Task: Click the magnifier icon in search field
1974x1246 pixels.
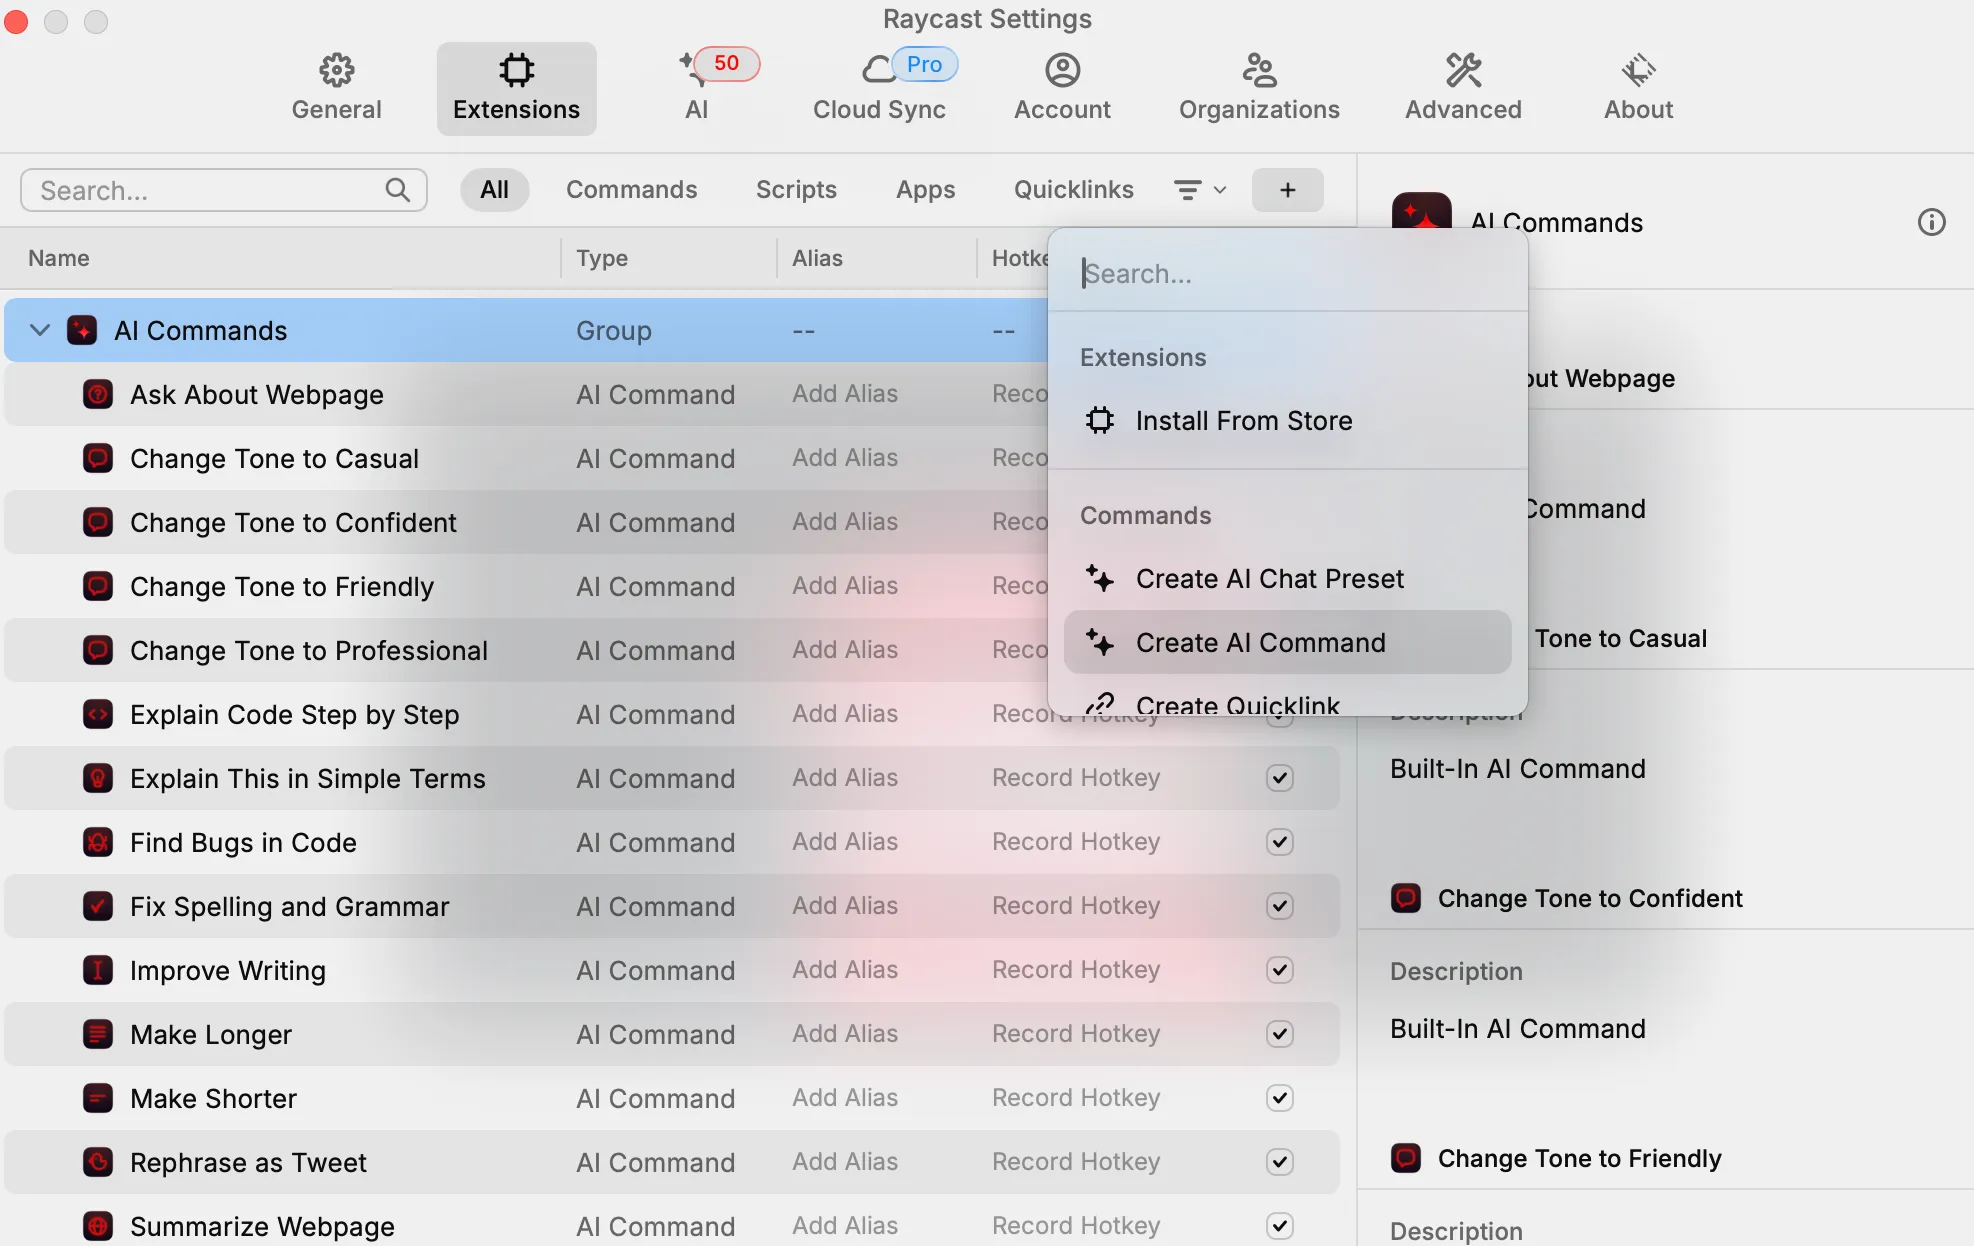Action: tap(398, 190)
